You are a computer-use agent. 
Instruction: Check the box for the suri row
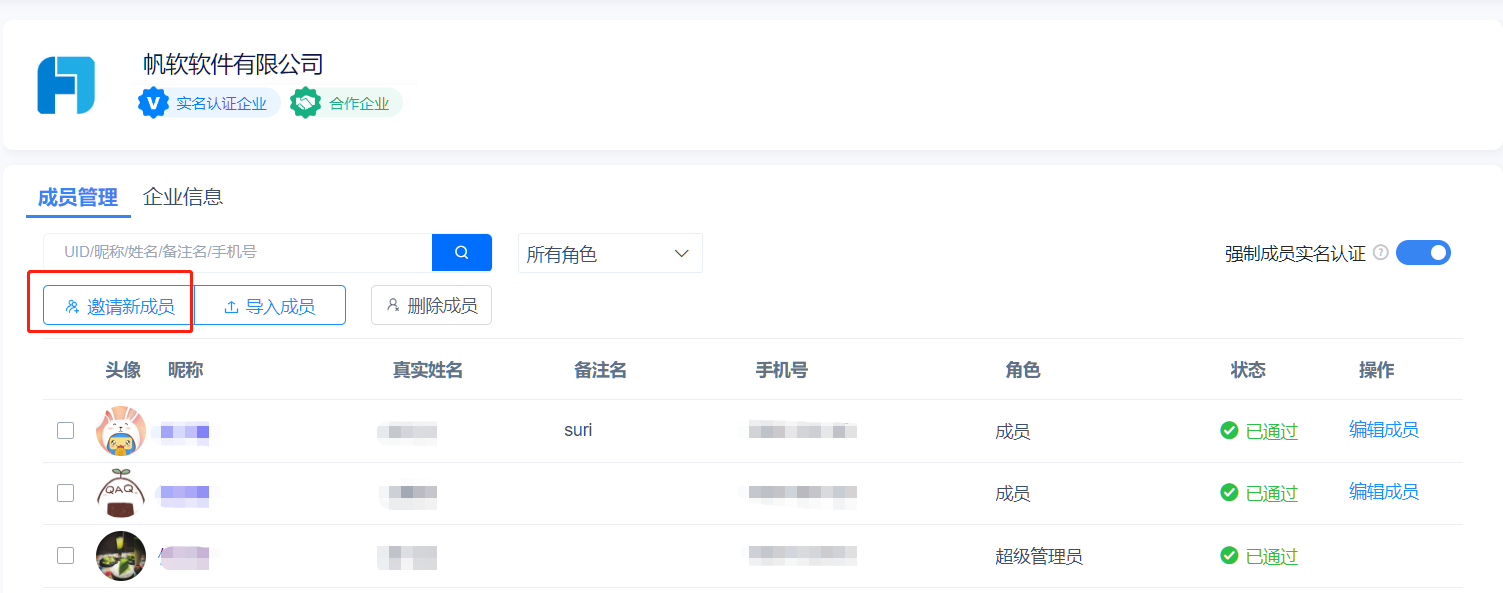[x=65, y=430]
